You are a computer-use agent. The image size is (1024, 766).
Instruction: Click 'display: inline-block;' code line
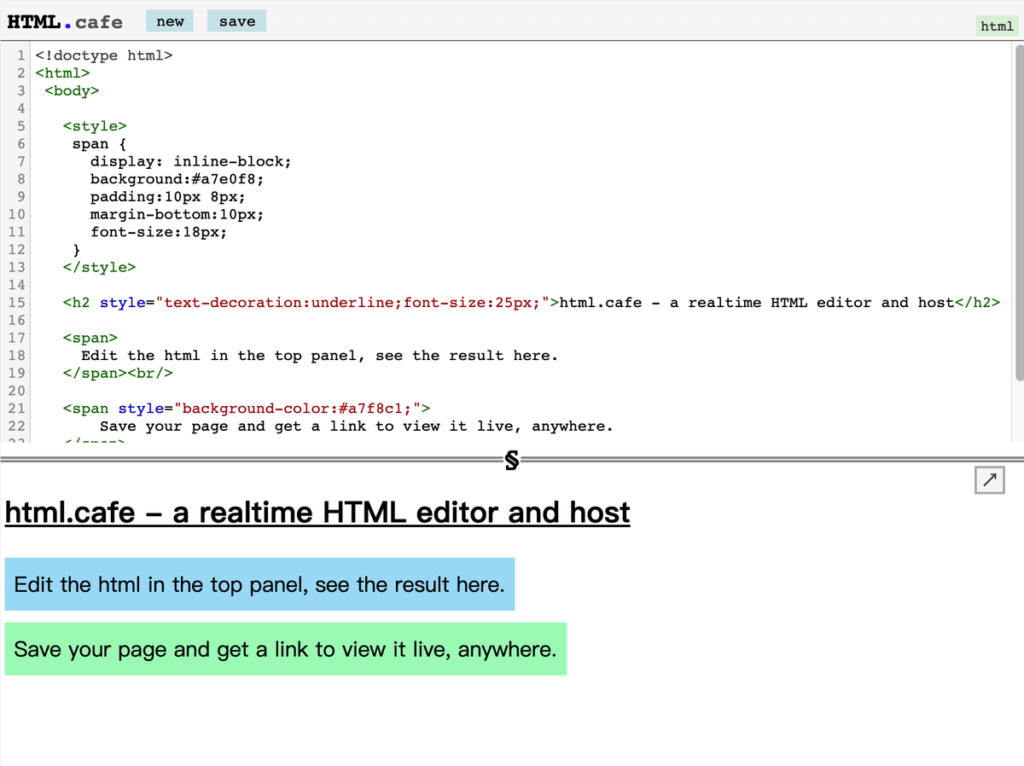point(191,161)
